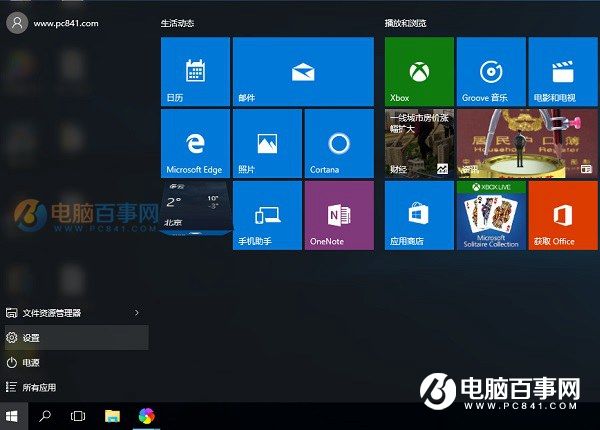
Task: Click the Windows Start button
Action: click(x=12, y=416)
